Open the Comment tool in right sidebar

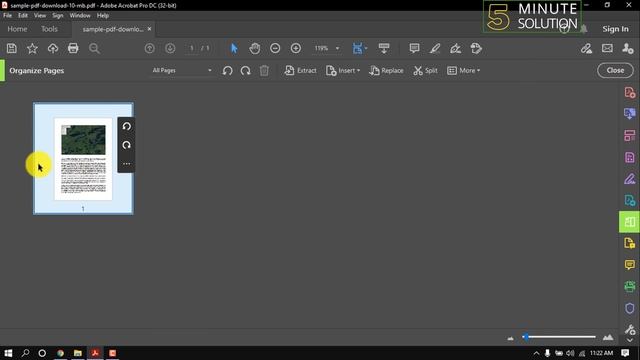coord(630,265)
